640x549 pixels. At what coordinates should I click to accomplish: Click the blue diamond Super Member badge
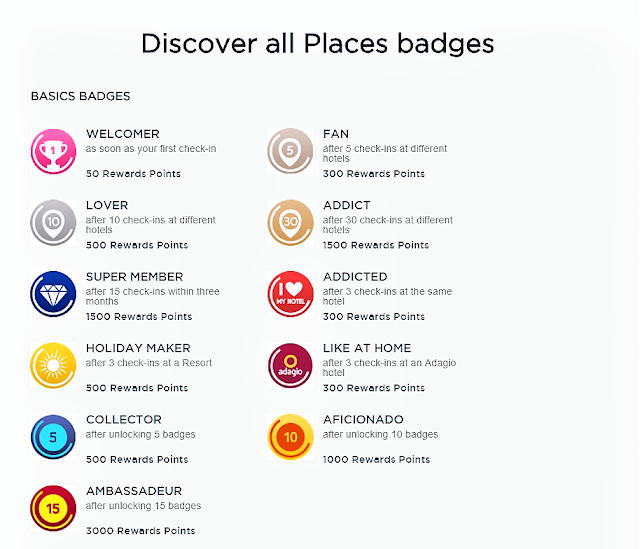[54, 294]
